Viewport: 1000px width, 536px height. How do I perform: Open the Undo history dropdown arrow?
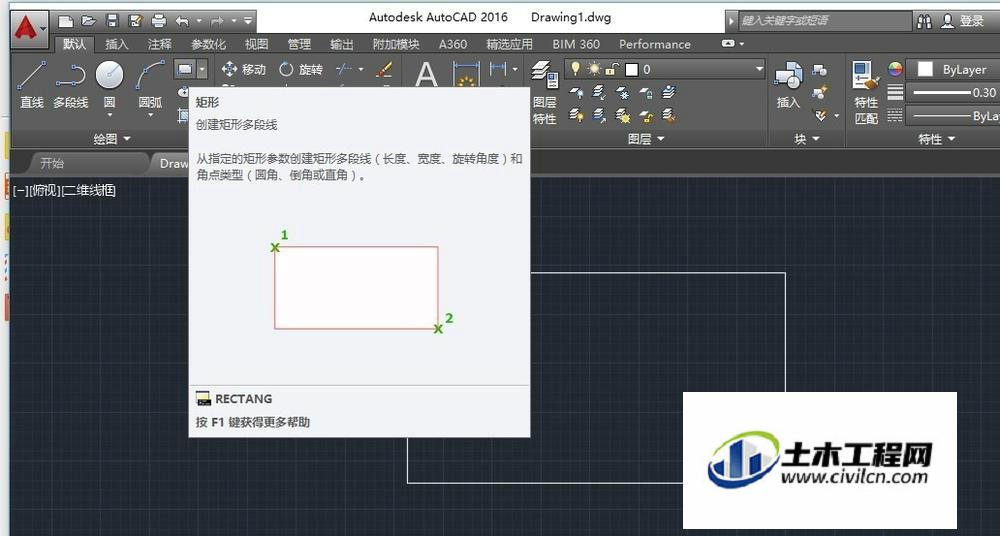pos(199,21)
